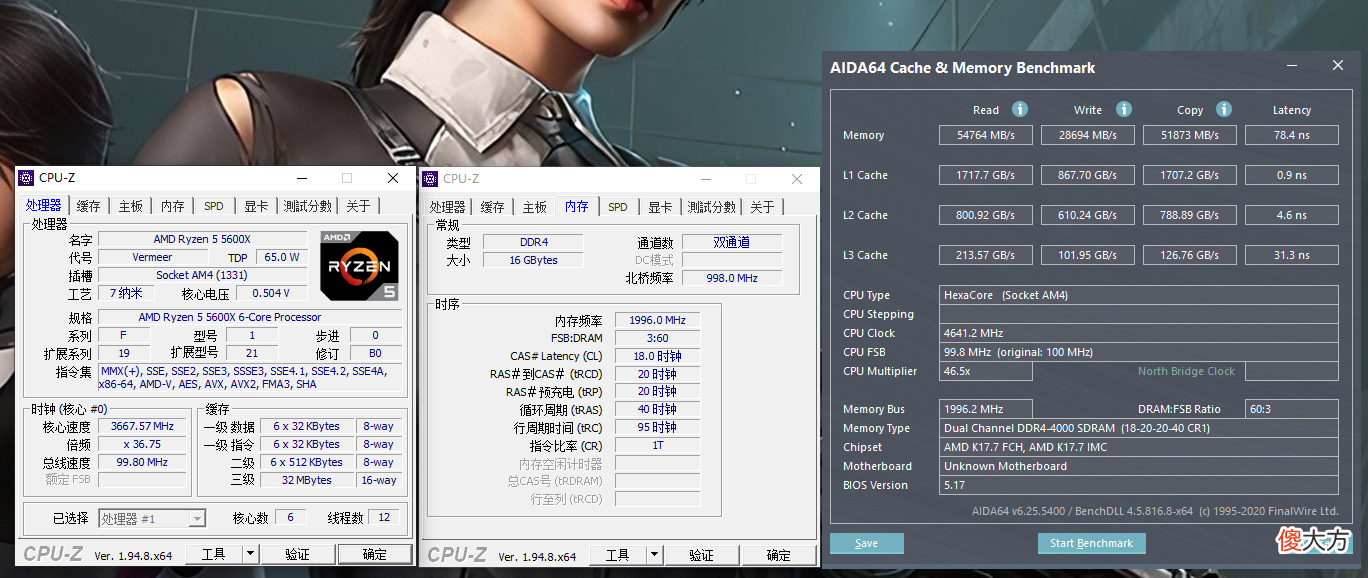Click the Write info icon in AIDA64
The height and width of the screenshot is (578, 1368).
(1124, 109)
